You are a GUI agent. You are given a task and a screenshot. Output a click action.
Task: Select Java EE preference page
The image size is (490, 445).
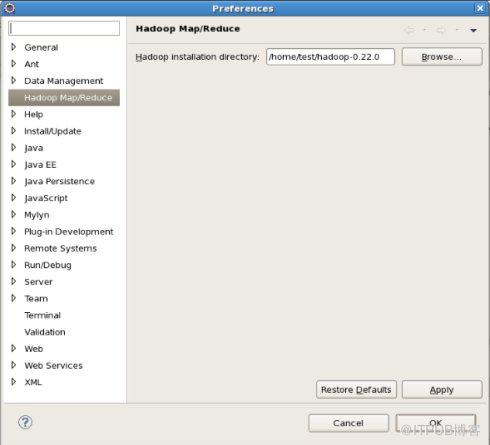click(x=40, y=165)
